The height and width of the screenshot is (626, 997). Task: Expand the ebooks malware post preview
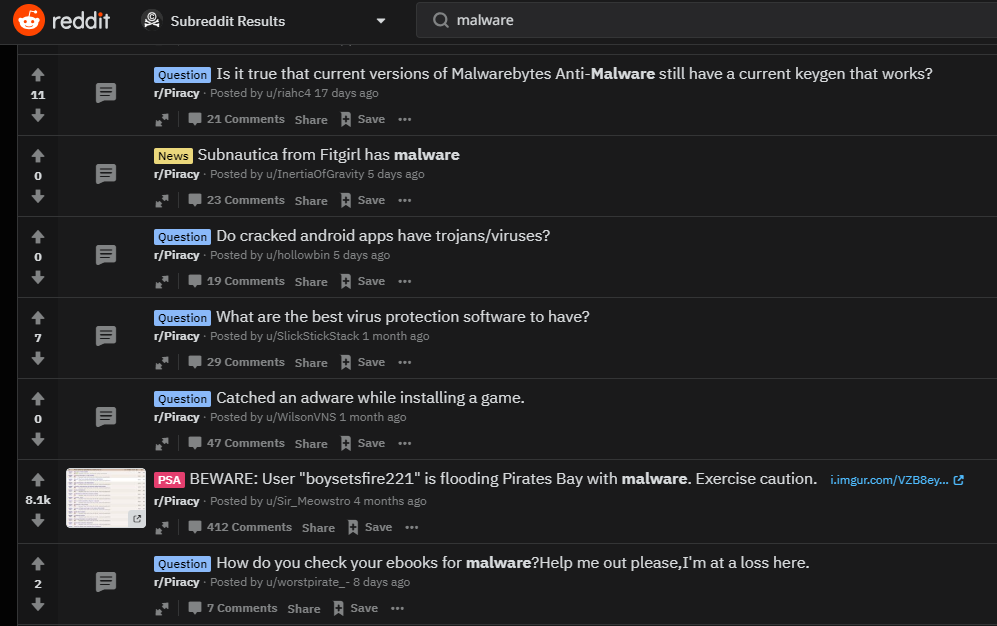(162, 609)
